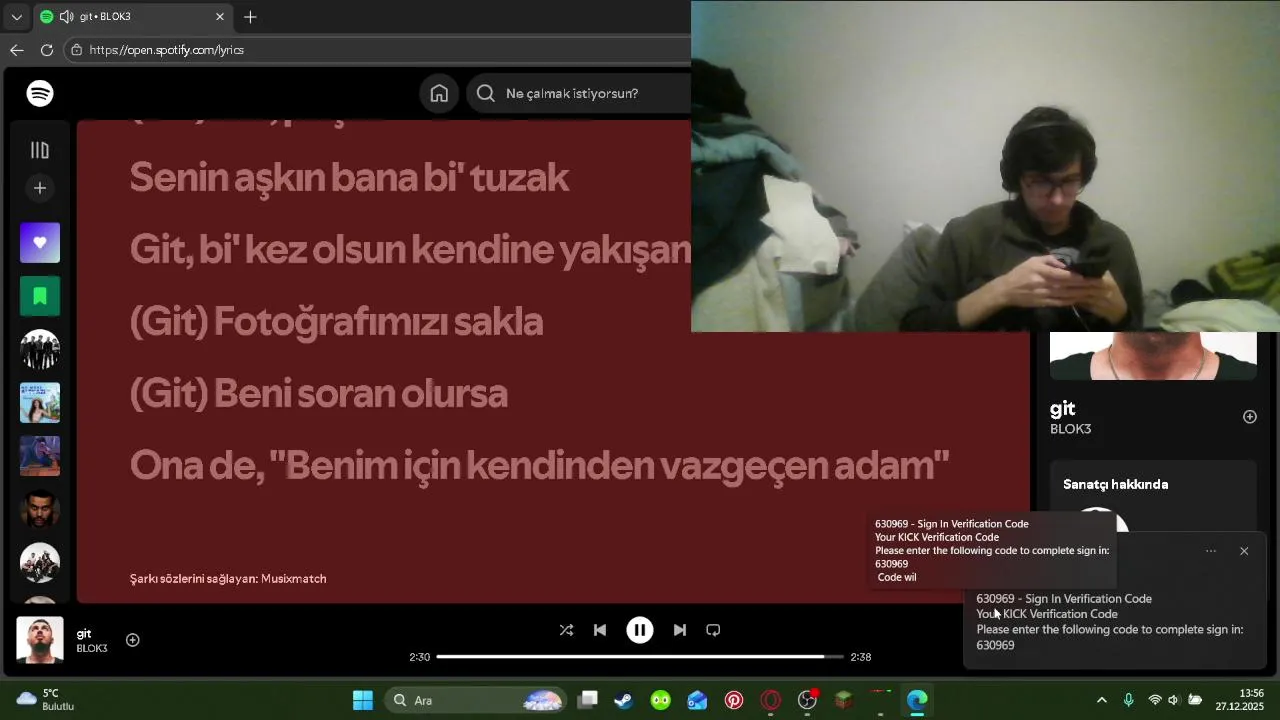Open artist BLOK3 in now-playing bar
The width and height of the screenshot is (1280, 720).
click(92, 648)
